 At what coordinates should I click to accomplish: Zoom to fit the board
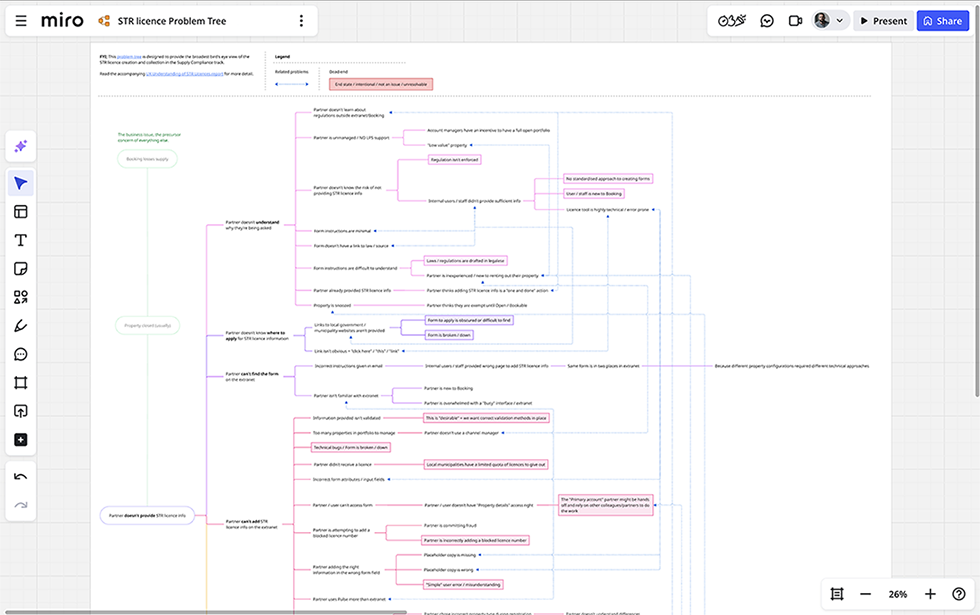[x=837, y=593]
